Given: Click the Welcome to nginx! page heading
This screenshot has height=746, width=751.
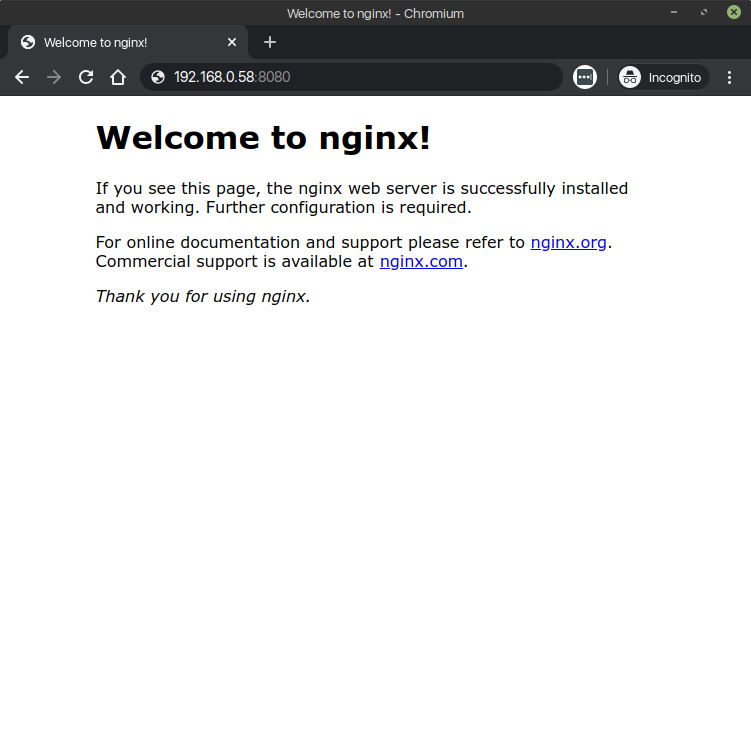Looking at the screenshot, I should (x=263, y=138).
